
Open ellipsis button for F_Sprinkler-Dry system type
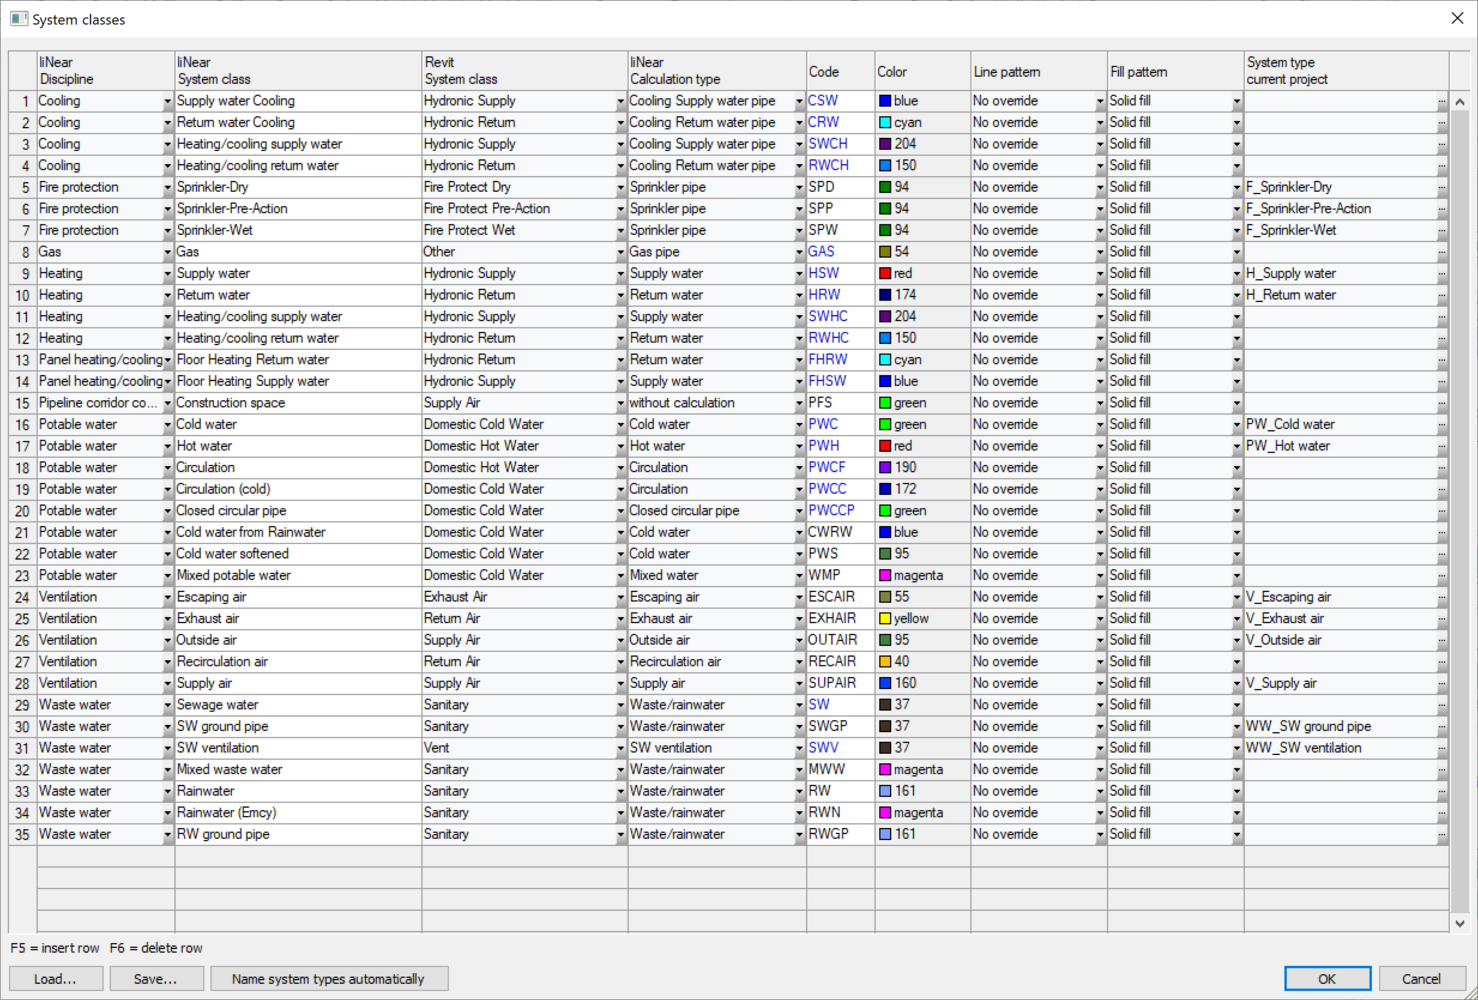point(1441,188)
